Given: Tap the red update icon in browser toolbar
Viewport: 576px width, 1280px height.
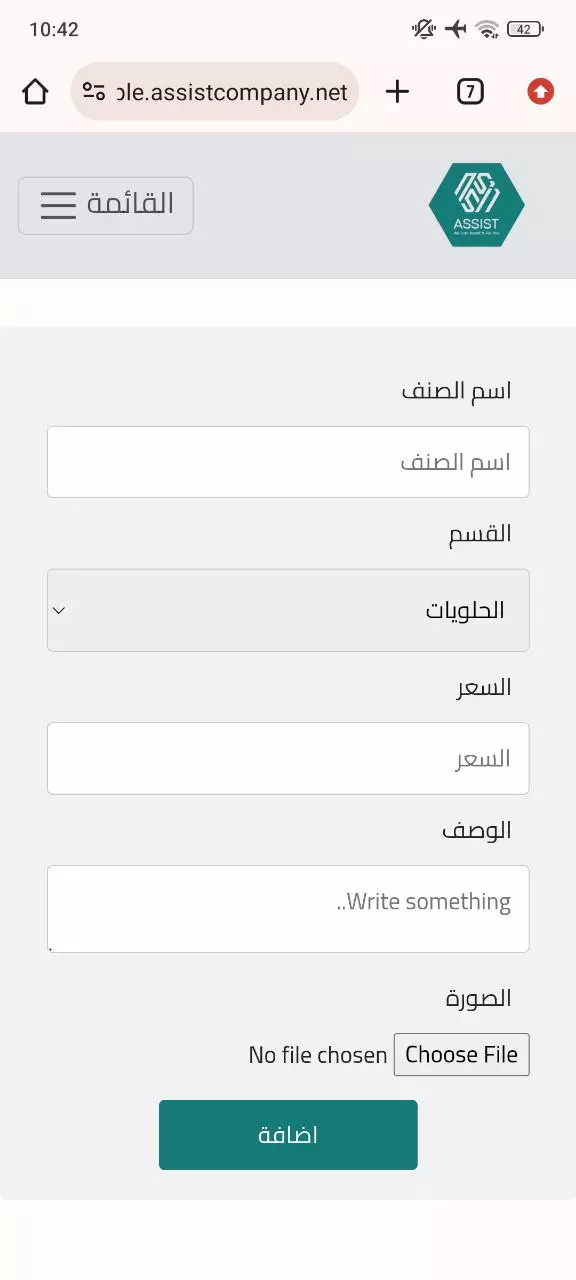Looking at the screenshot, I should (x=539, y=91).
